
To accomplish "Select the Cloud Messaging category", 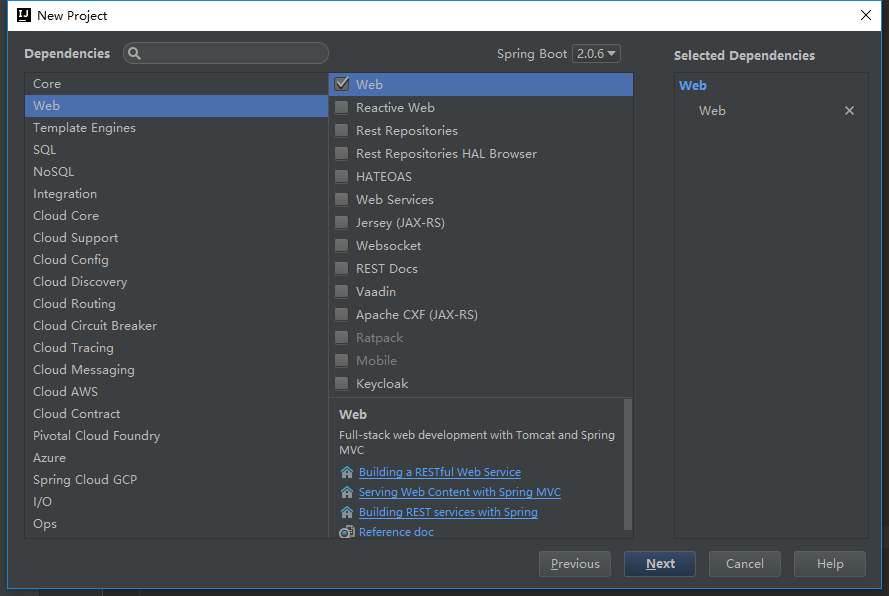I will click(176, 370).
